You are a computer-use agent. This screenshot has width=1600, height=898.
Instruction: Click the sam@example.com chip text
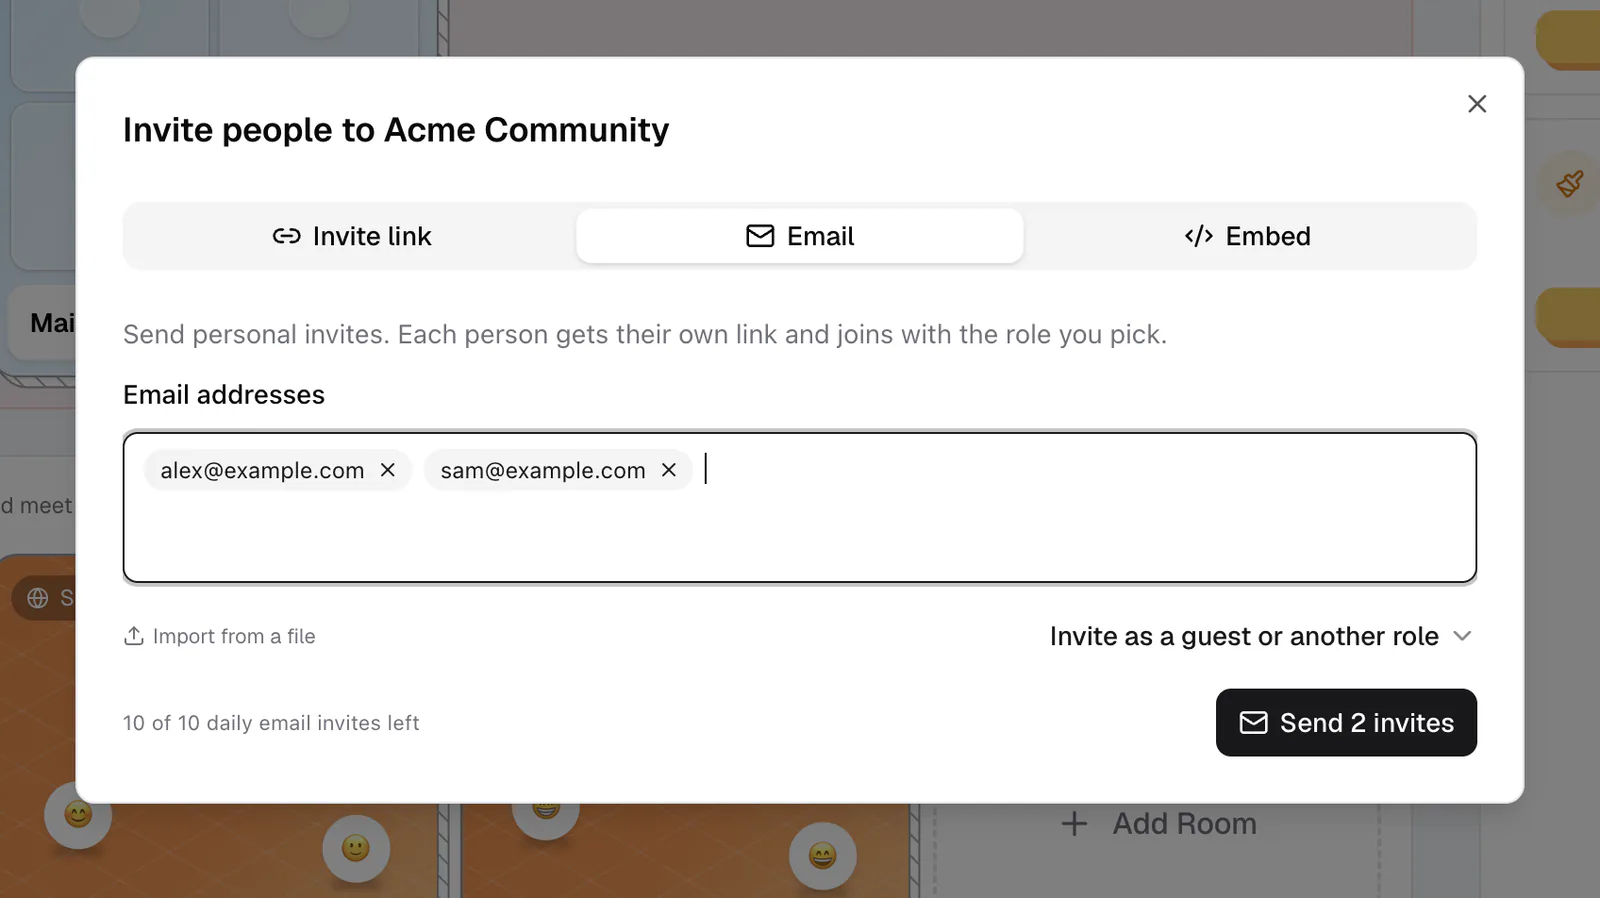point(543,470)
